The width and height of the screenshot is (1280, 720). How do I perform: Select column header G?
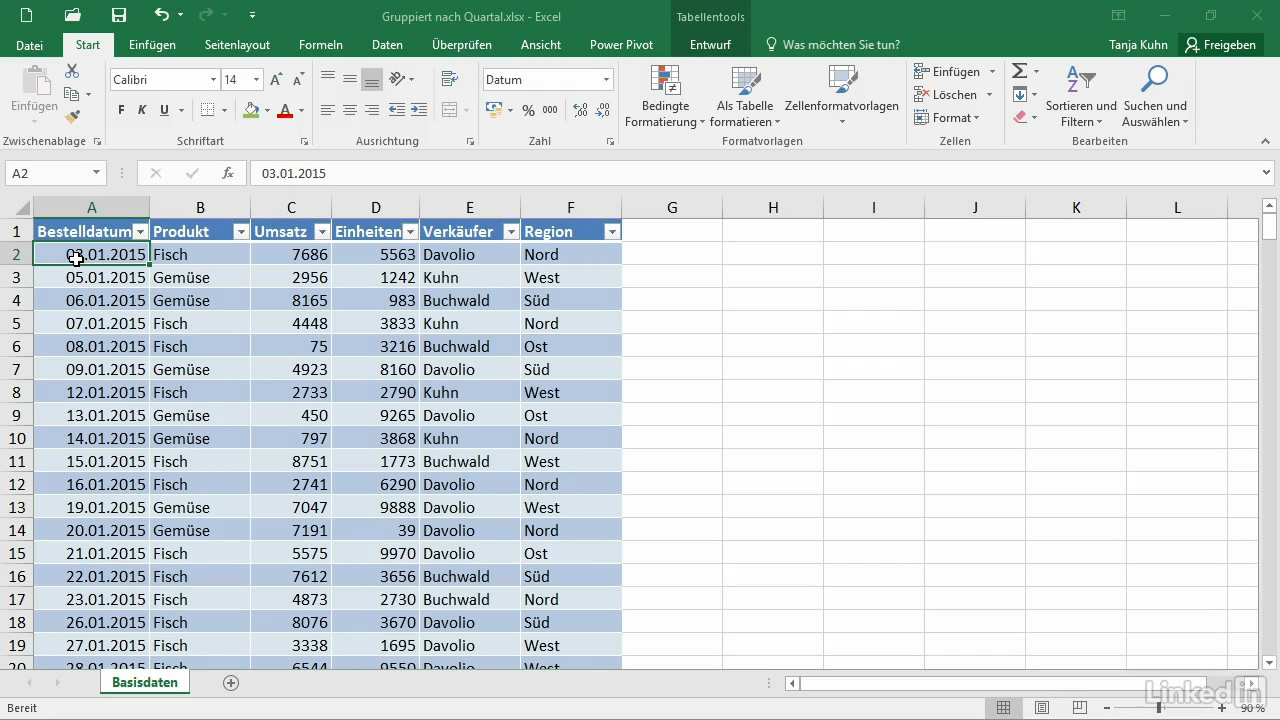[672, 208]
